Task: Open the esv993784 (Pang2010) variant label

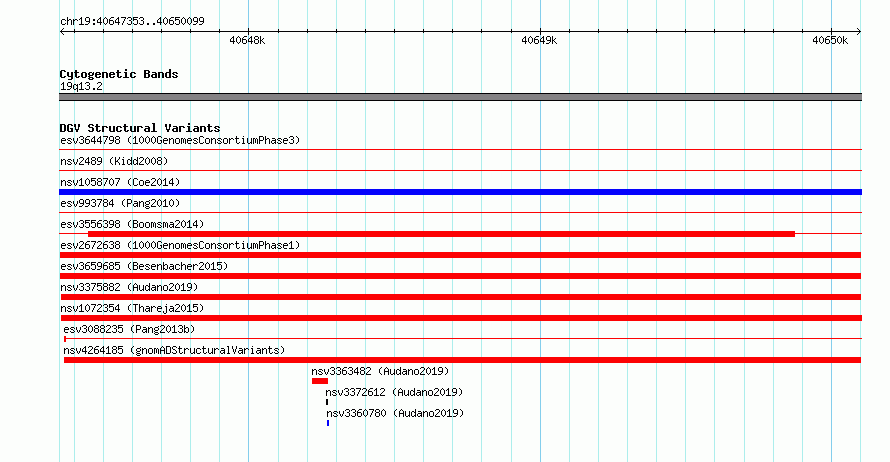Action: (120, 203)
